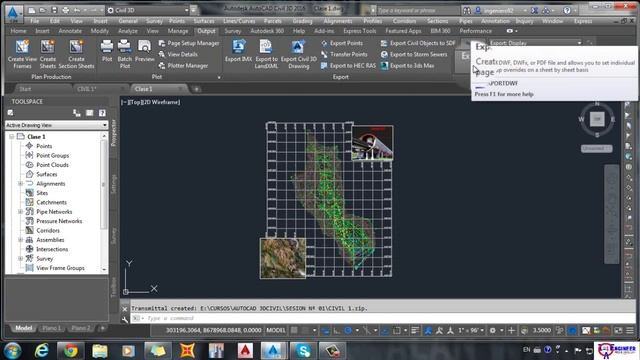Screen dimensions: 640x360
Task: Switch to the Home ribbon tab
Action: (18, 31)
